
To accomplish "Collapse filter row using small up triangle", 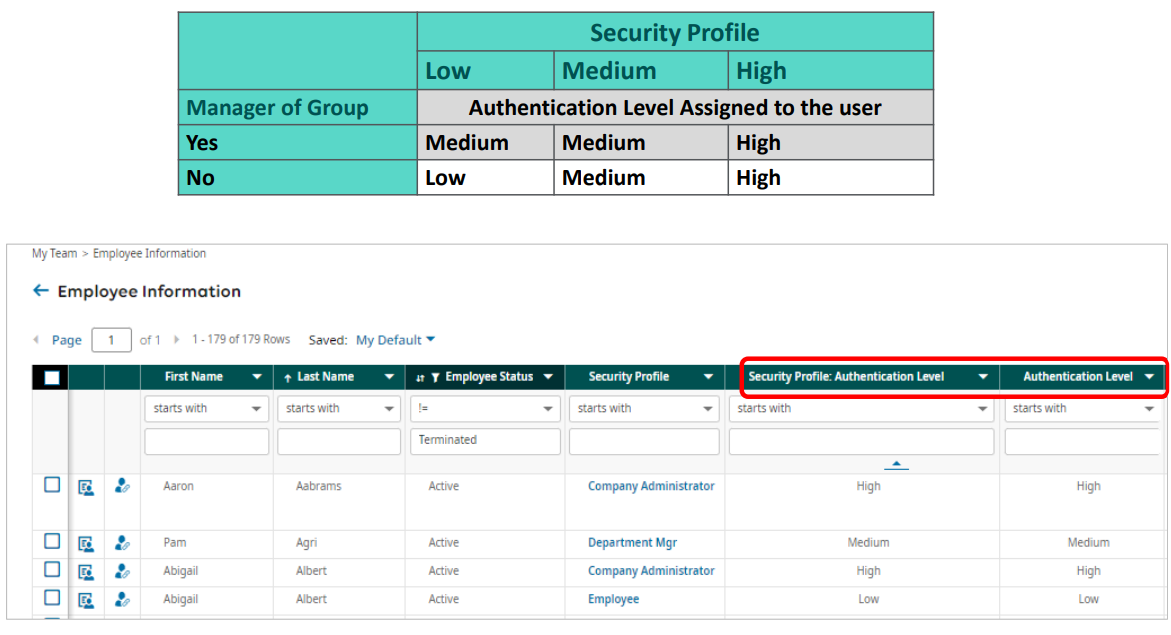I will 896,464.
